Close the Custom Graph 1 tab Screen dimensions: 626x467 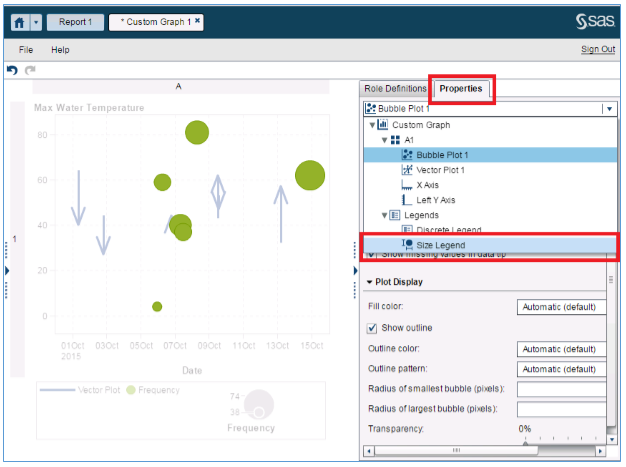(197, 20)
